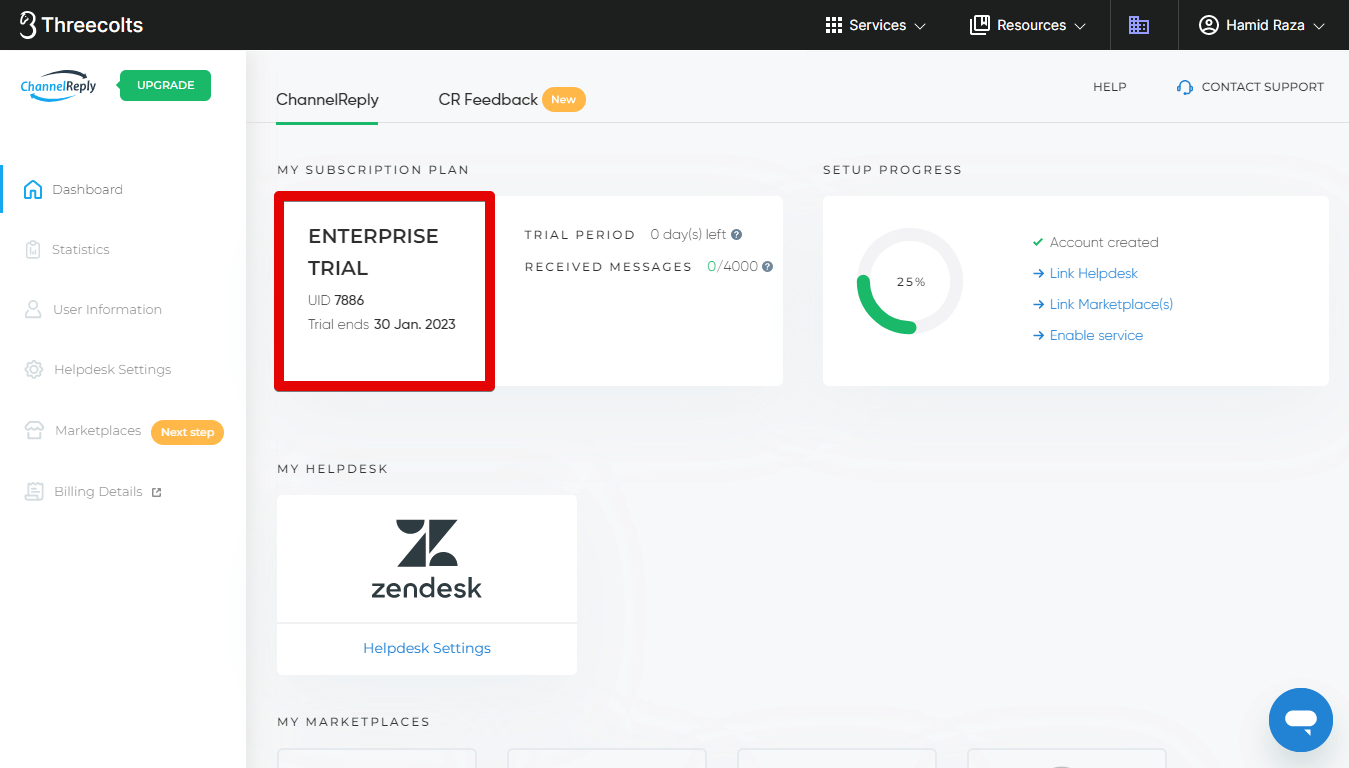
Task: Click the help icon beside trial days left
Action: (x=736, y=234)
